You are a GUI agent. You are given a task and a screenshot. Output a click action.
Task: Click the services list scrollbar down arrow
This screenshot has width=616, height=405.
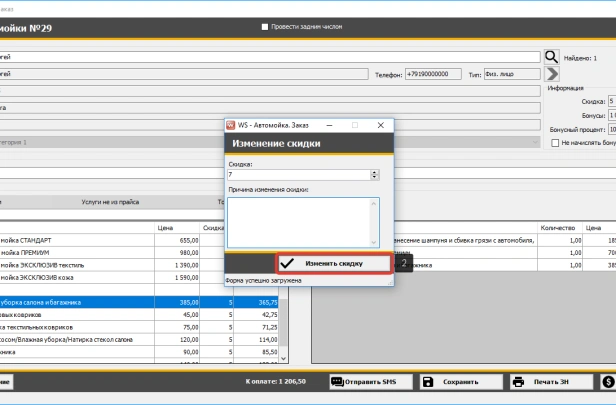[283, 357]
